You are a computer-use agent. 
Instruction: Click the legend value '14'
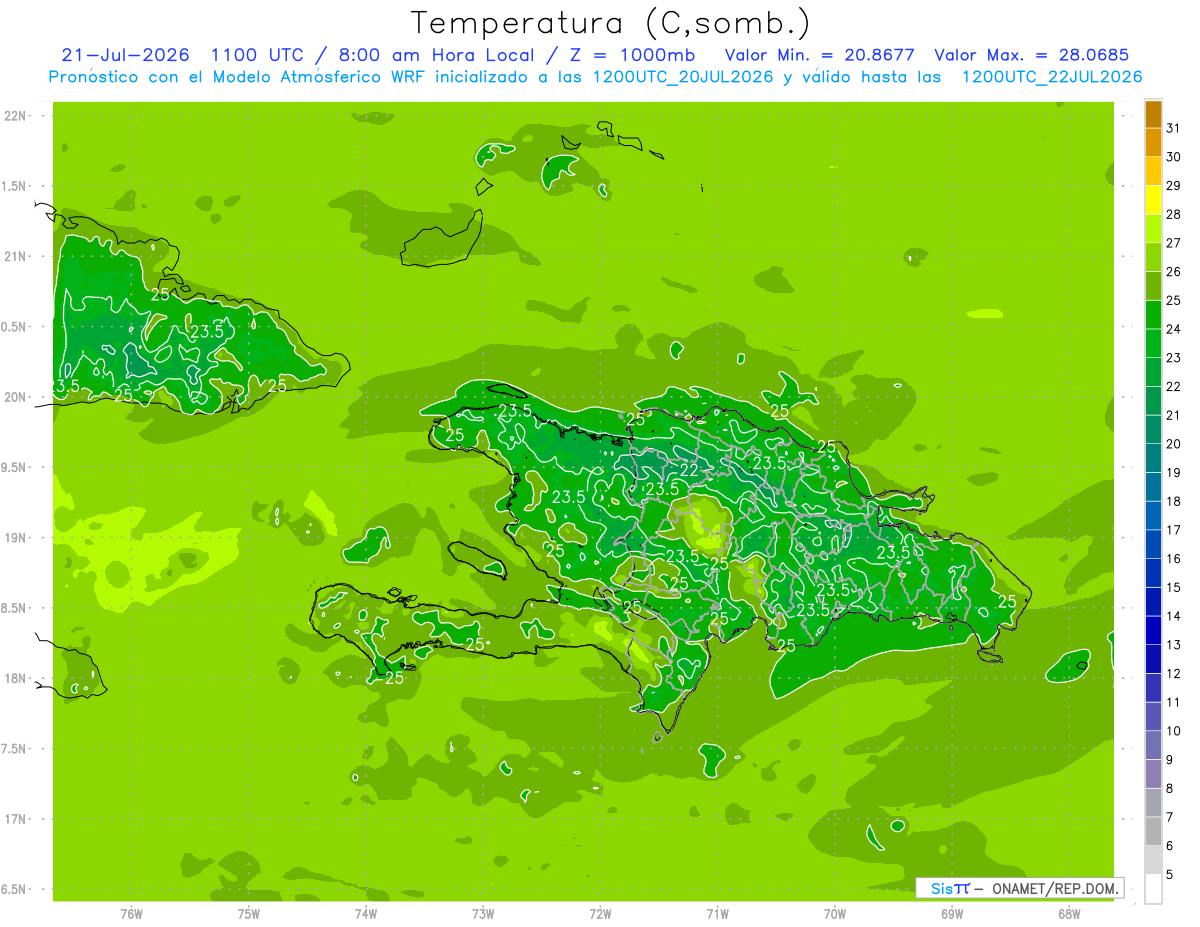tap(1173, 616)
